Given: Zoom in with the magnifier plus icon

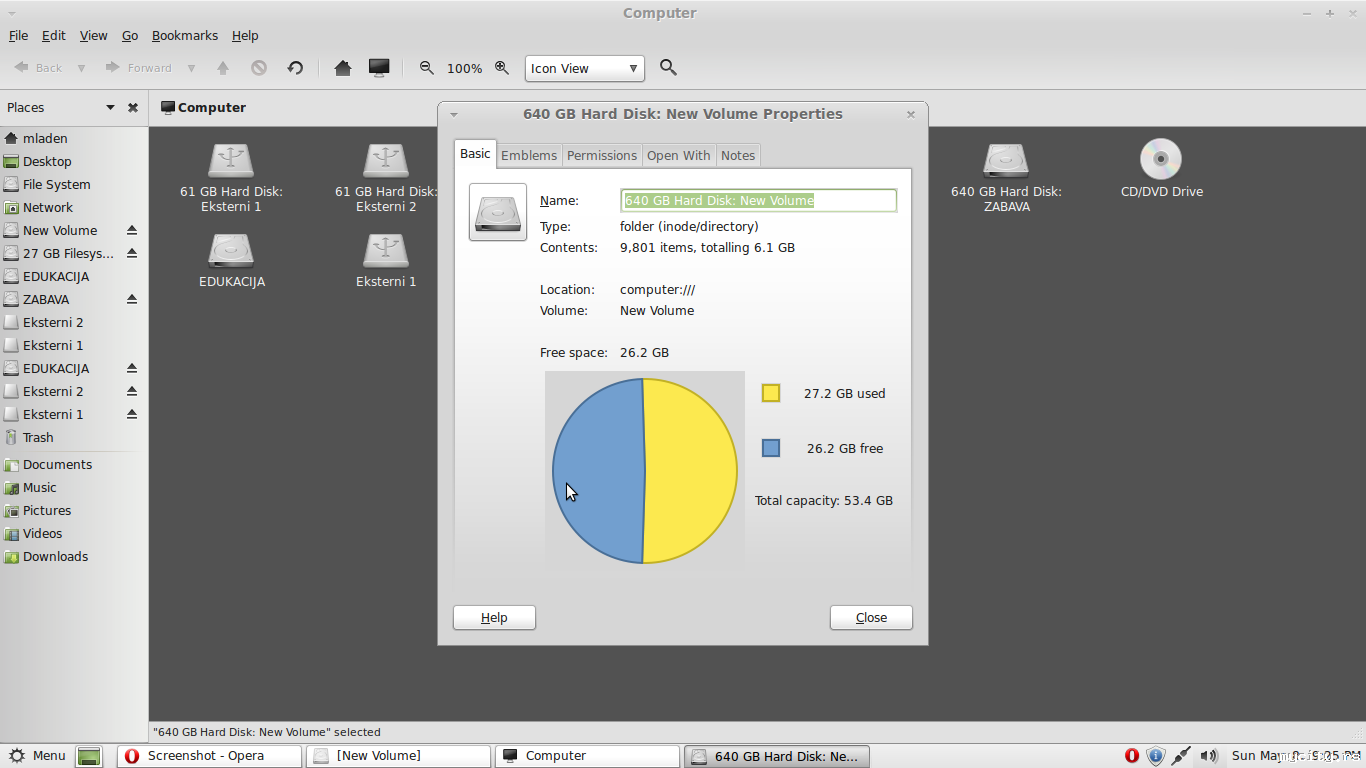Looking at the screenshot, I should click(x=502, y=68).
